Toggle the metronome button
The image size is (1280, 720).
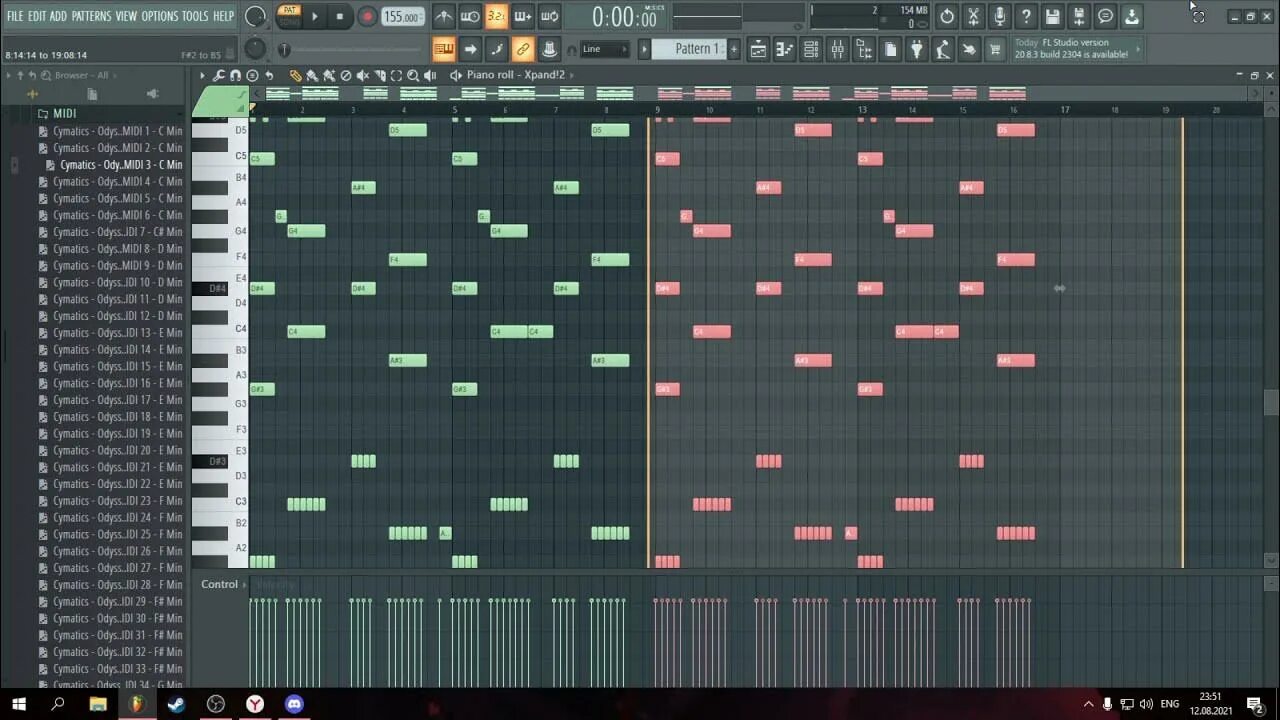coord(443,16)
